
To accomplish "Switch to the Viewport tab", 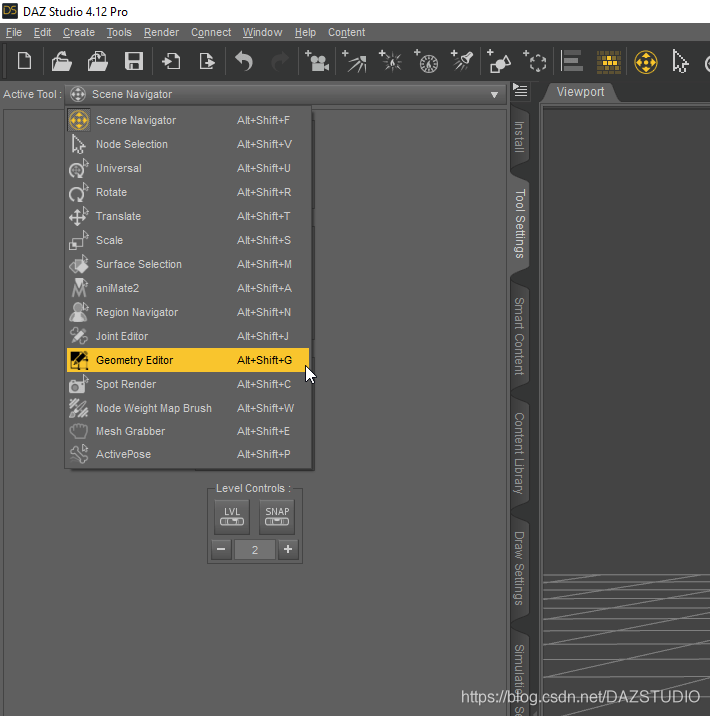I will point(580,92).
